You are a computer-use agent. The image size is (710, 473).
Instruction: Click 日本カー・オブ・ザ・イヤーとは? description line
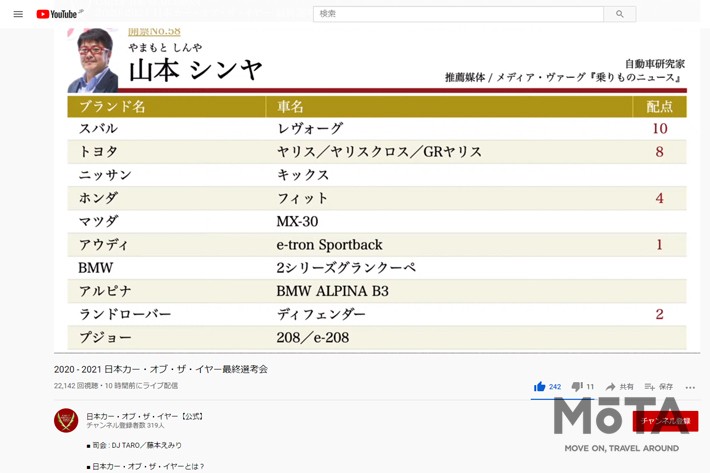pyautogui.click(x=145, y=466)
